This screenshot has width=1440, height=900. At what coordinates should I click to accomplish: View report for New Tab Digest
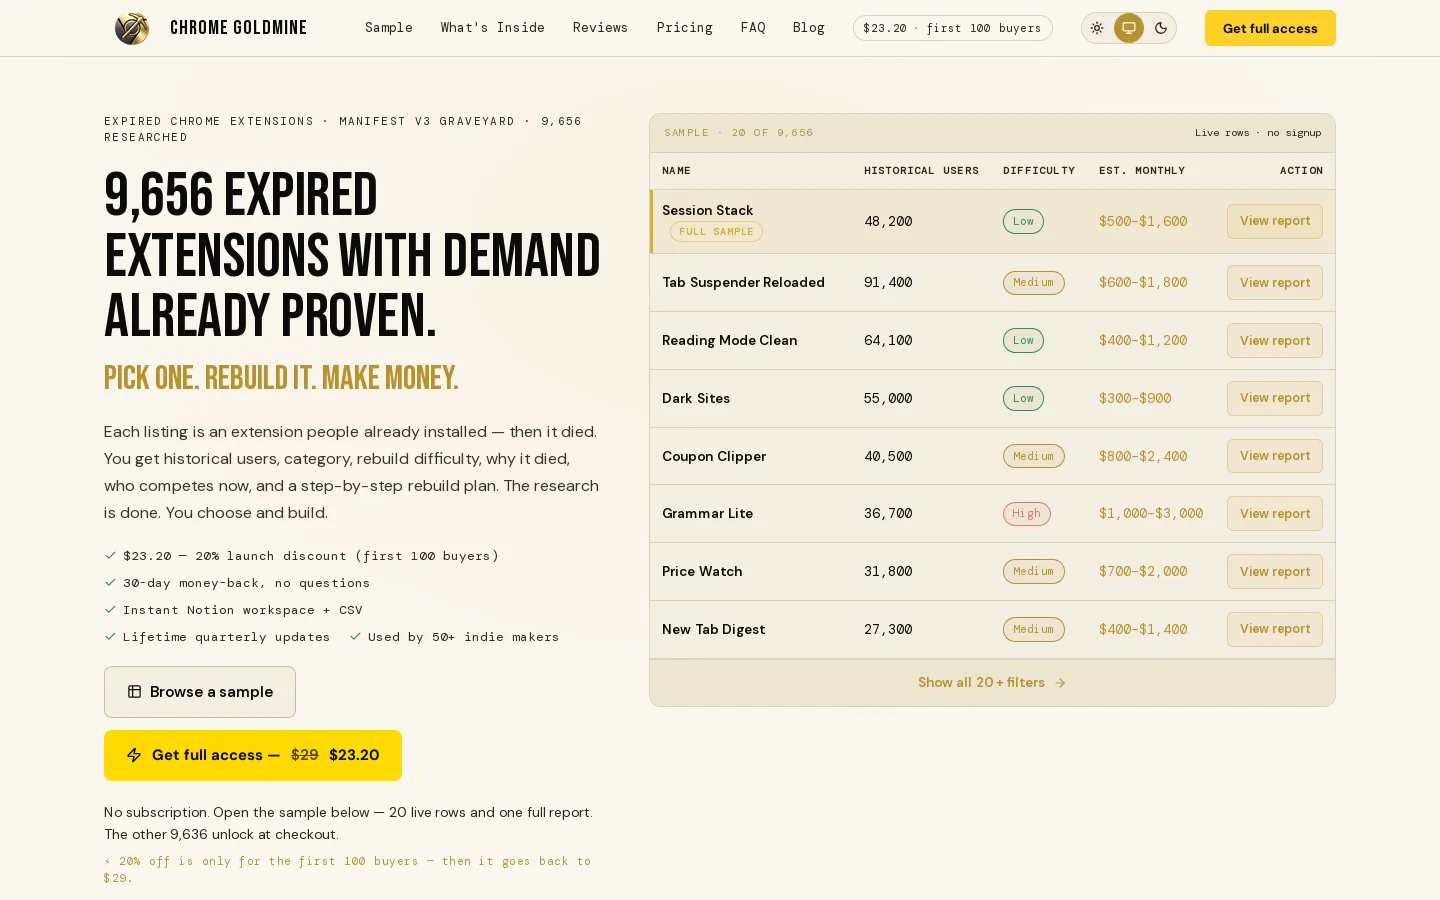pyautogui.click(x=1275, y=629)
